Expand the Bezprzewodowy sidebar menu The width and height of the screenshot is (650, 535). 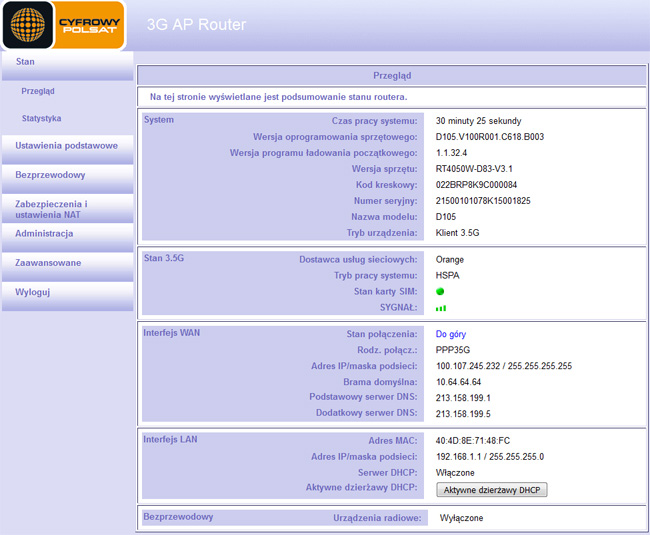(x=50, y=175)
